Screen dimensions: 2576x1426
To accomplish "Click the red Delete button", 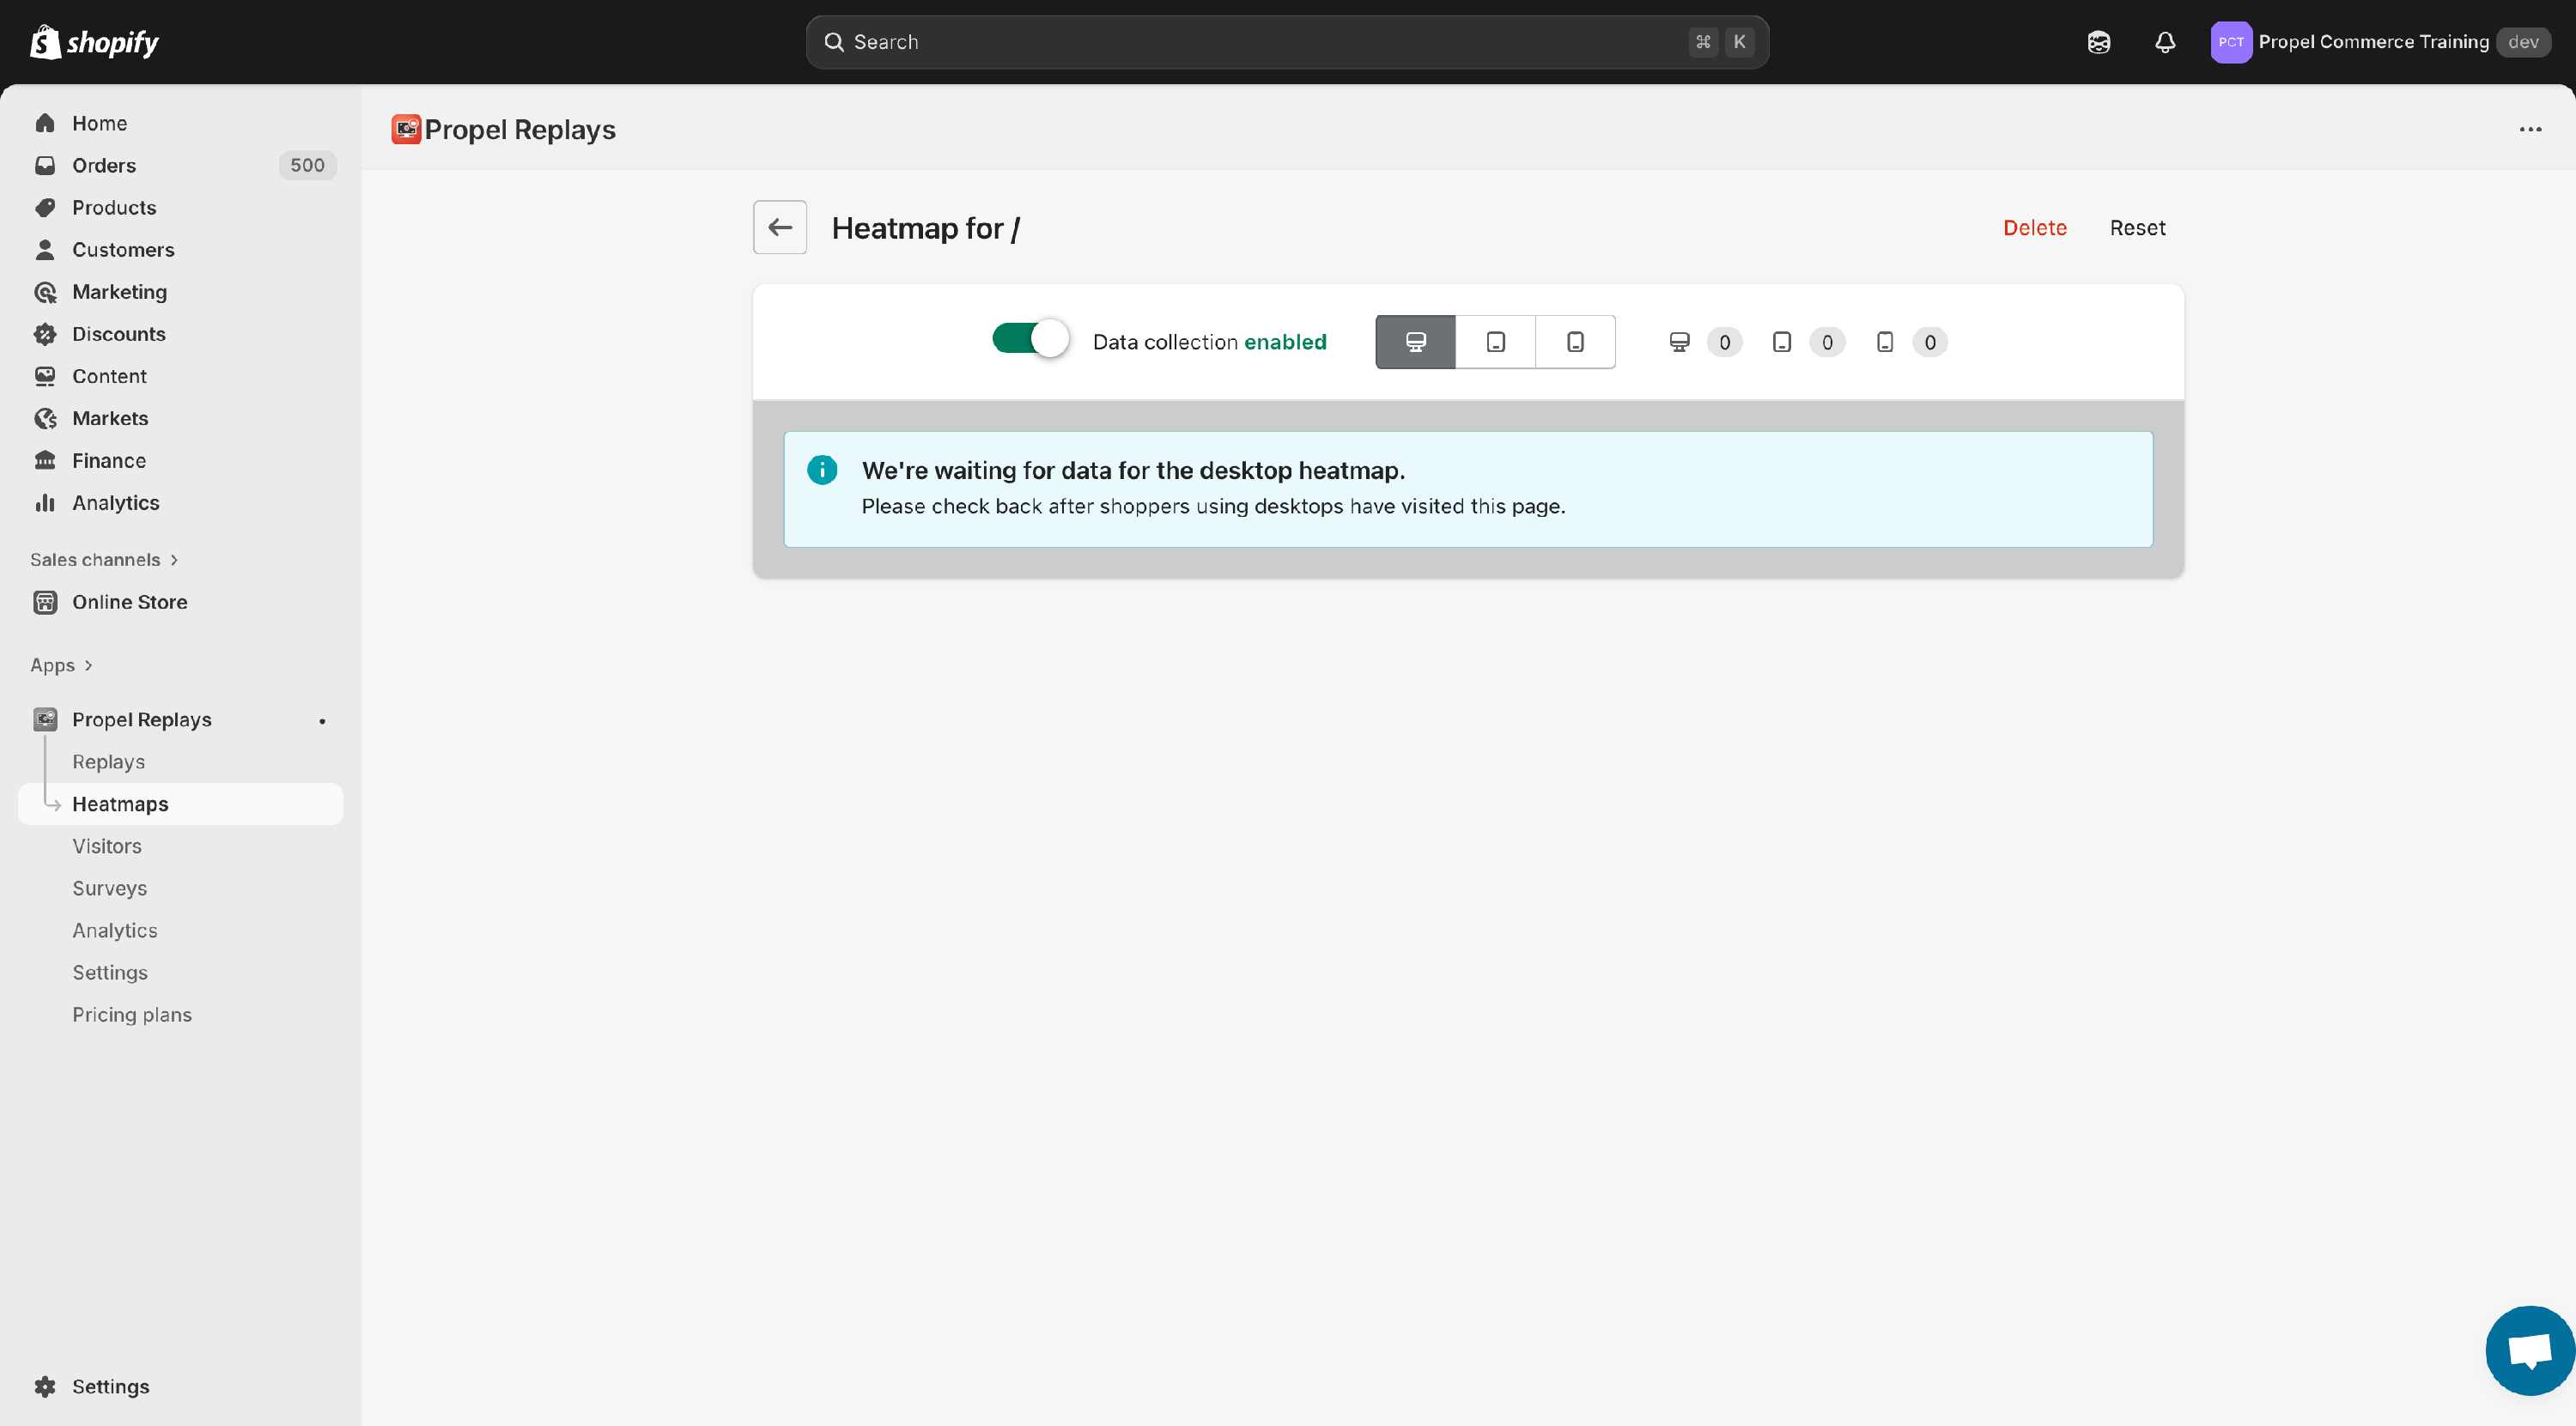I will click(x=2034, y=228).
